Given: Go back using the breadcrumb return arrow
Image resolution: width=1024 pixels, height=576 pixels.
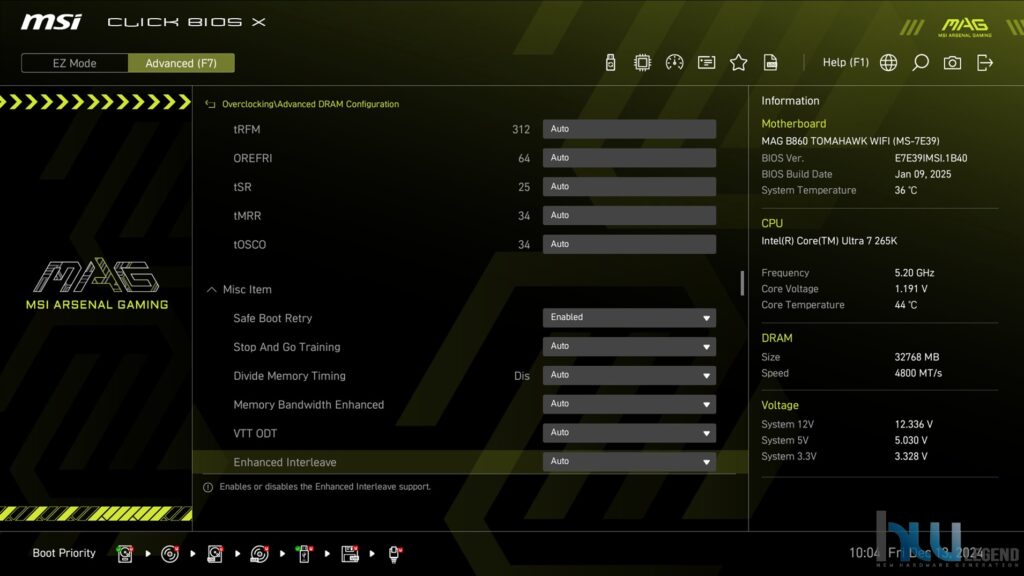Looking at the screenshot, I should tap(210, 104).
